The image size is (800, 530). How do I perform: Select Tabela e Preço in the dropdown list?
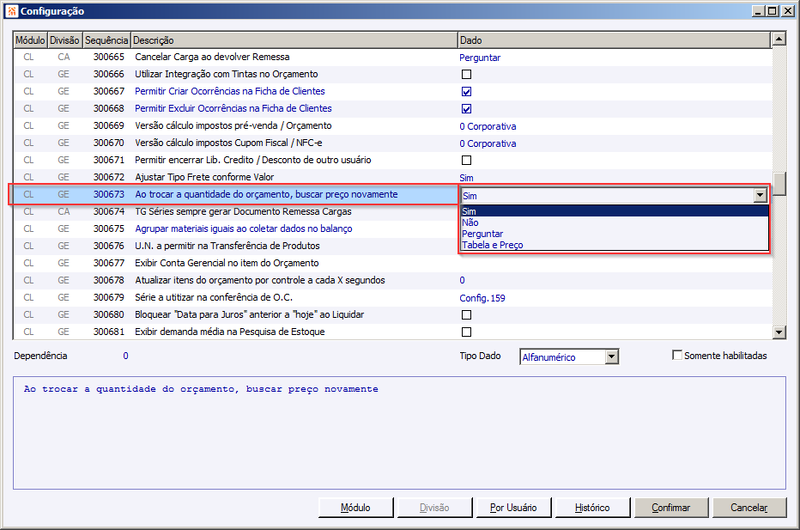click(x=615, y=245)
